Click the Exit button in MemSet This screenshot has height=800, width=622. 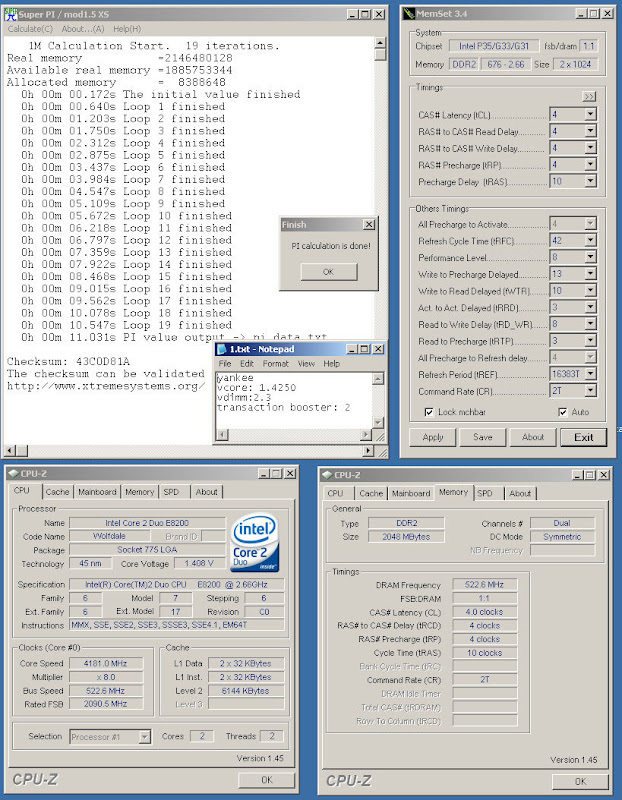click(583, 437)
